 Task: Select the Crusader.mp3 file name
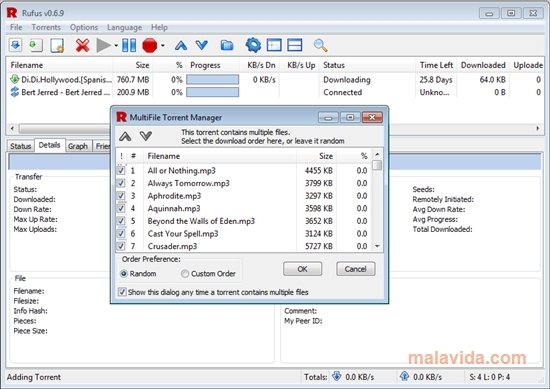pyautogui.click(x=172, y=246)
